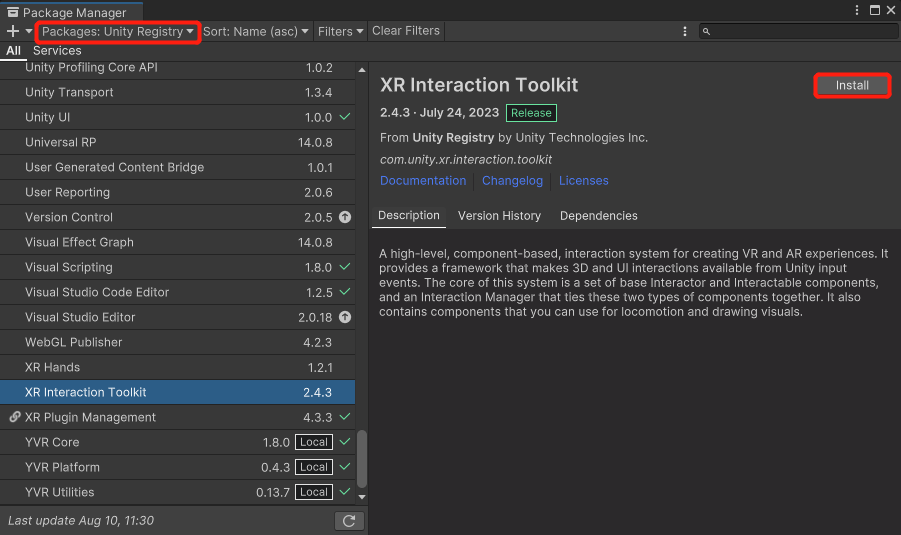Screen dimensions: 901x535
Task: Select the Visual Scripting package row
Action: pos(178,267)
